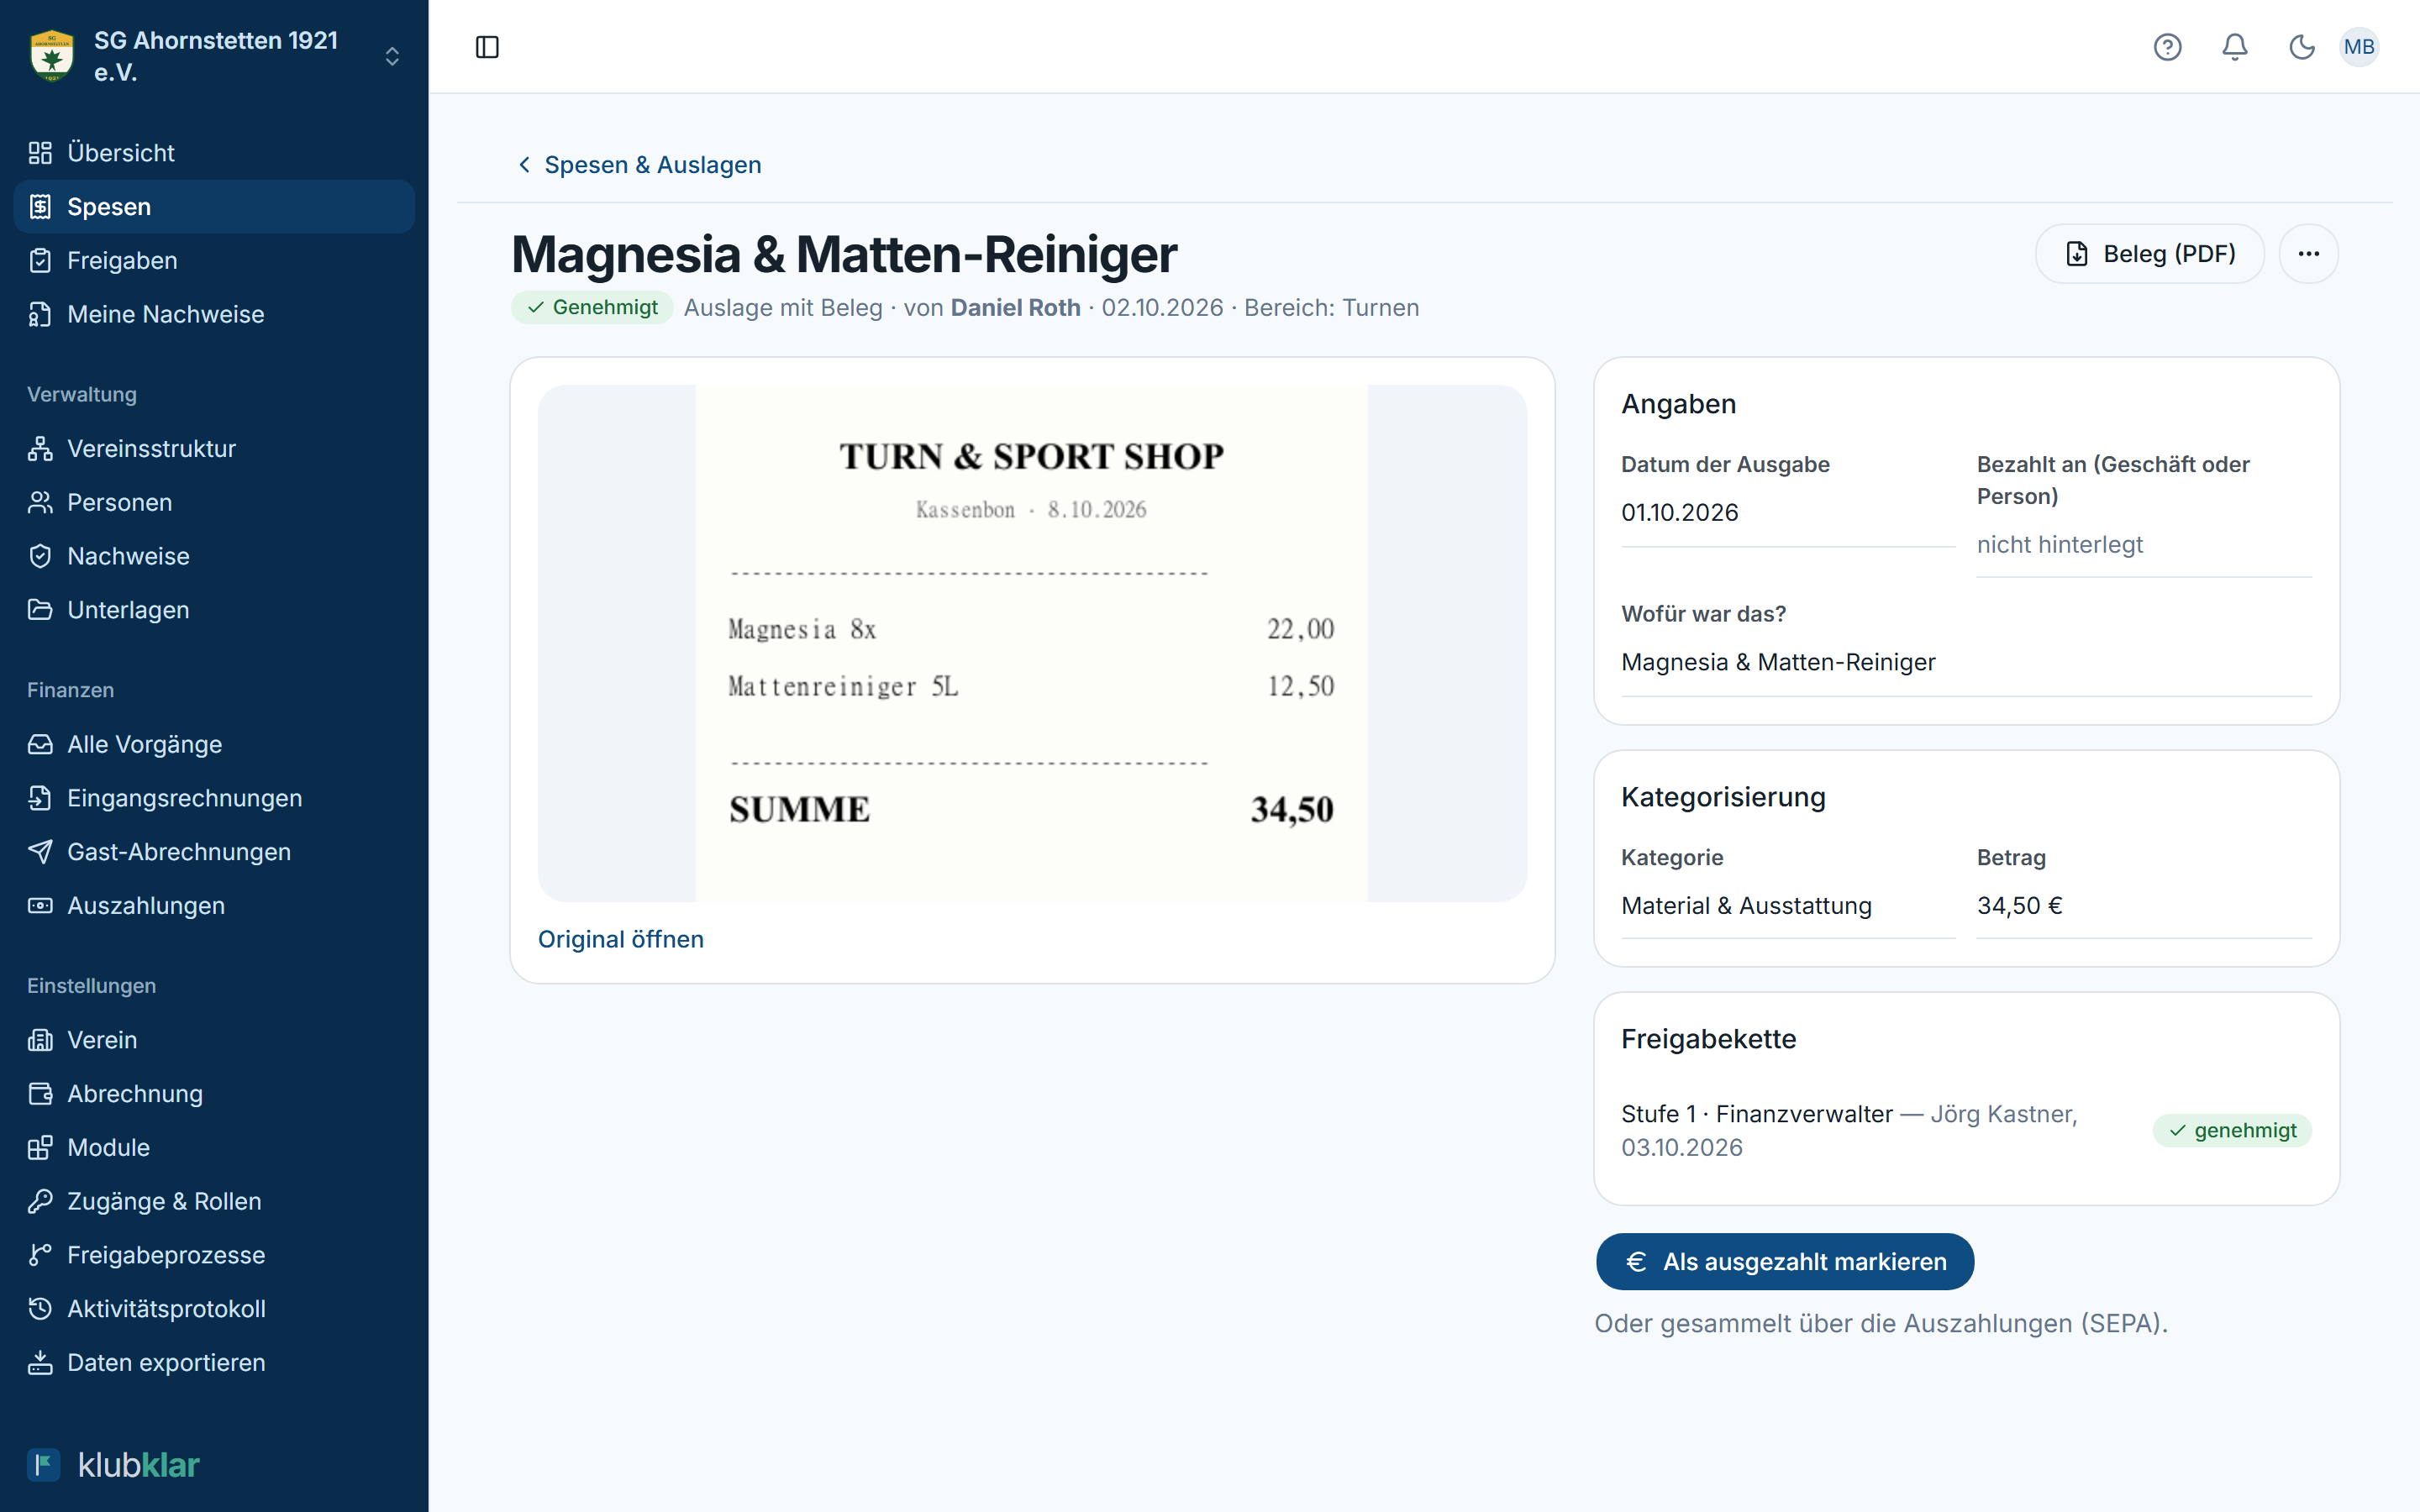This screenshot has width=2420, height=1512.
Task: Open the MB user avatar menu
Action: (2359, 47)
